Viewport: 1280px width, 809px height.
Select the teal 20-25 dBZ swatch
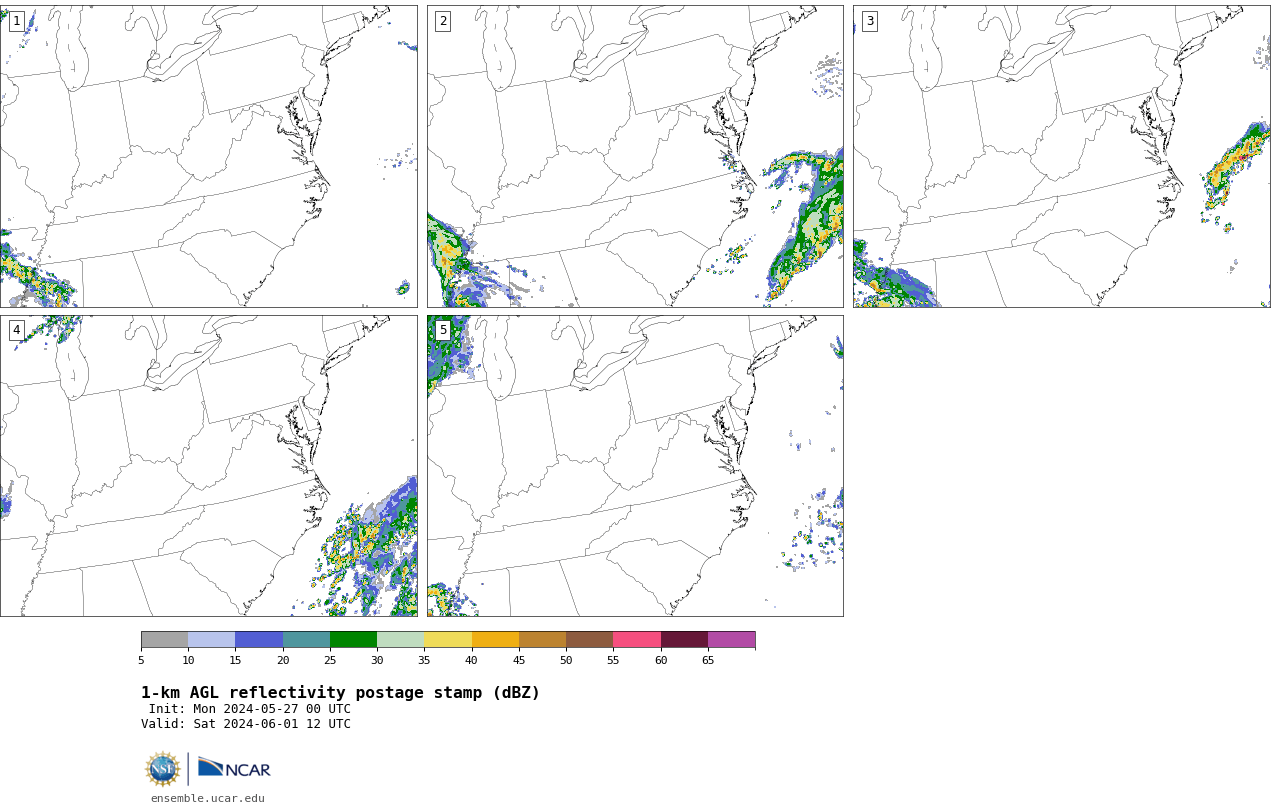306,640
